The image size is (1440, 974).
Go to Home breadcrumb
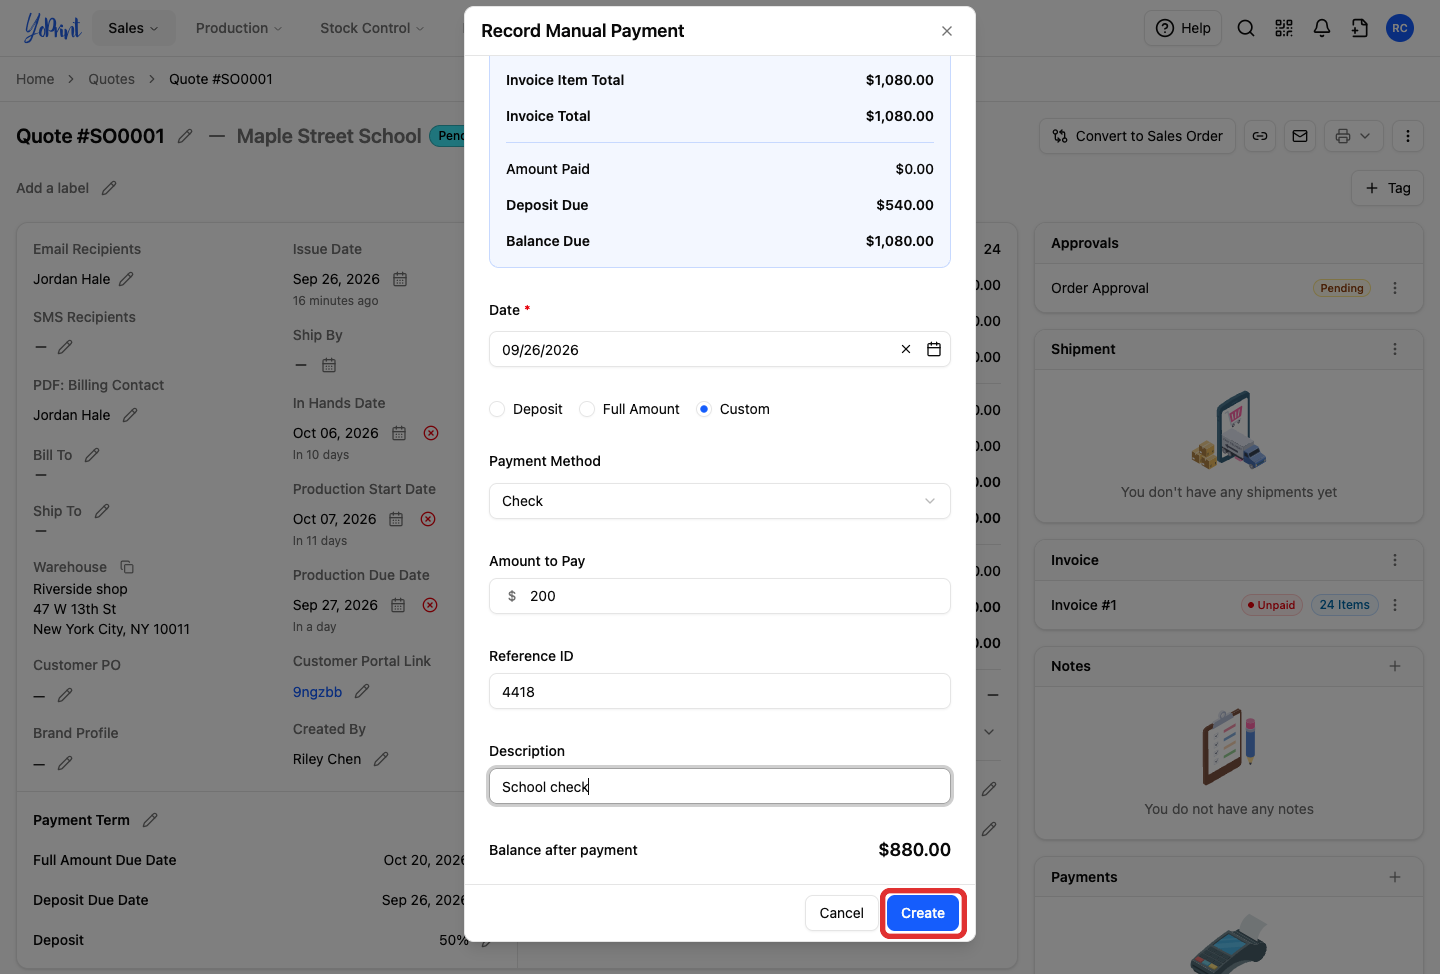[35, 79]
